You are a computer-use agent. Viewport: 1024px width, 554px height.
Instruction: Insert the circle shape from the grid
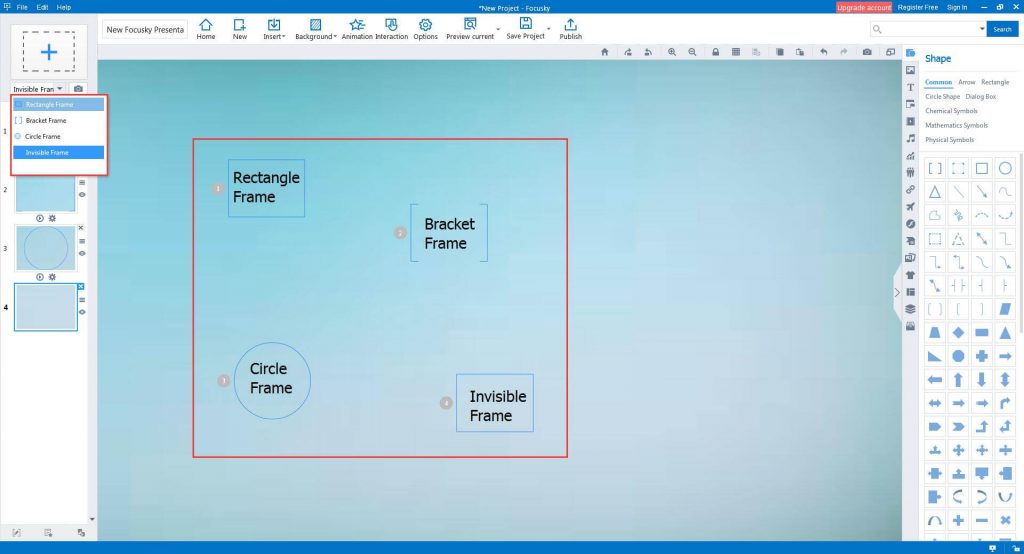(x=1005, y=168)
